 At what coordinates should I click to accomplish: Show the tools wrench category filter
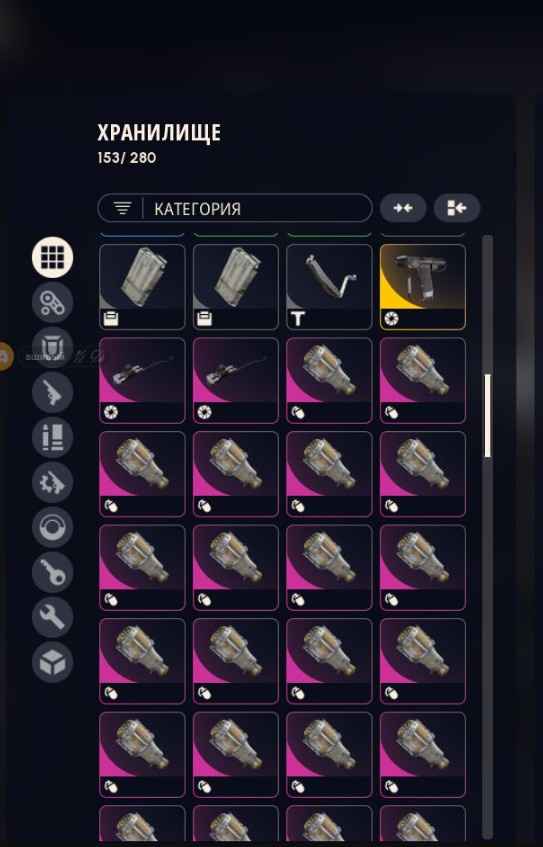[x=52, y=616]
